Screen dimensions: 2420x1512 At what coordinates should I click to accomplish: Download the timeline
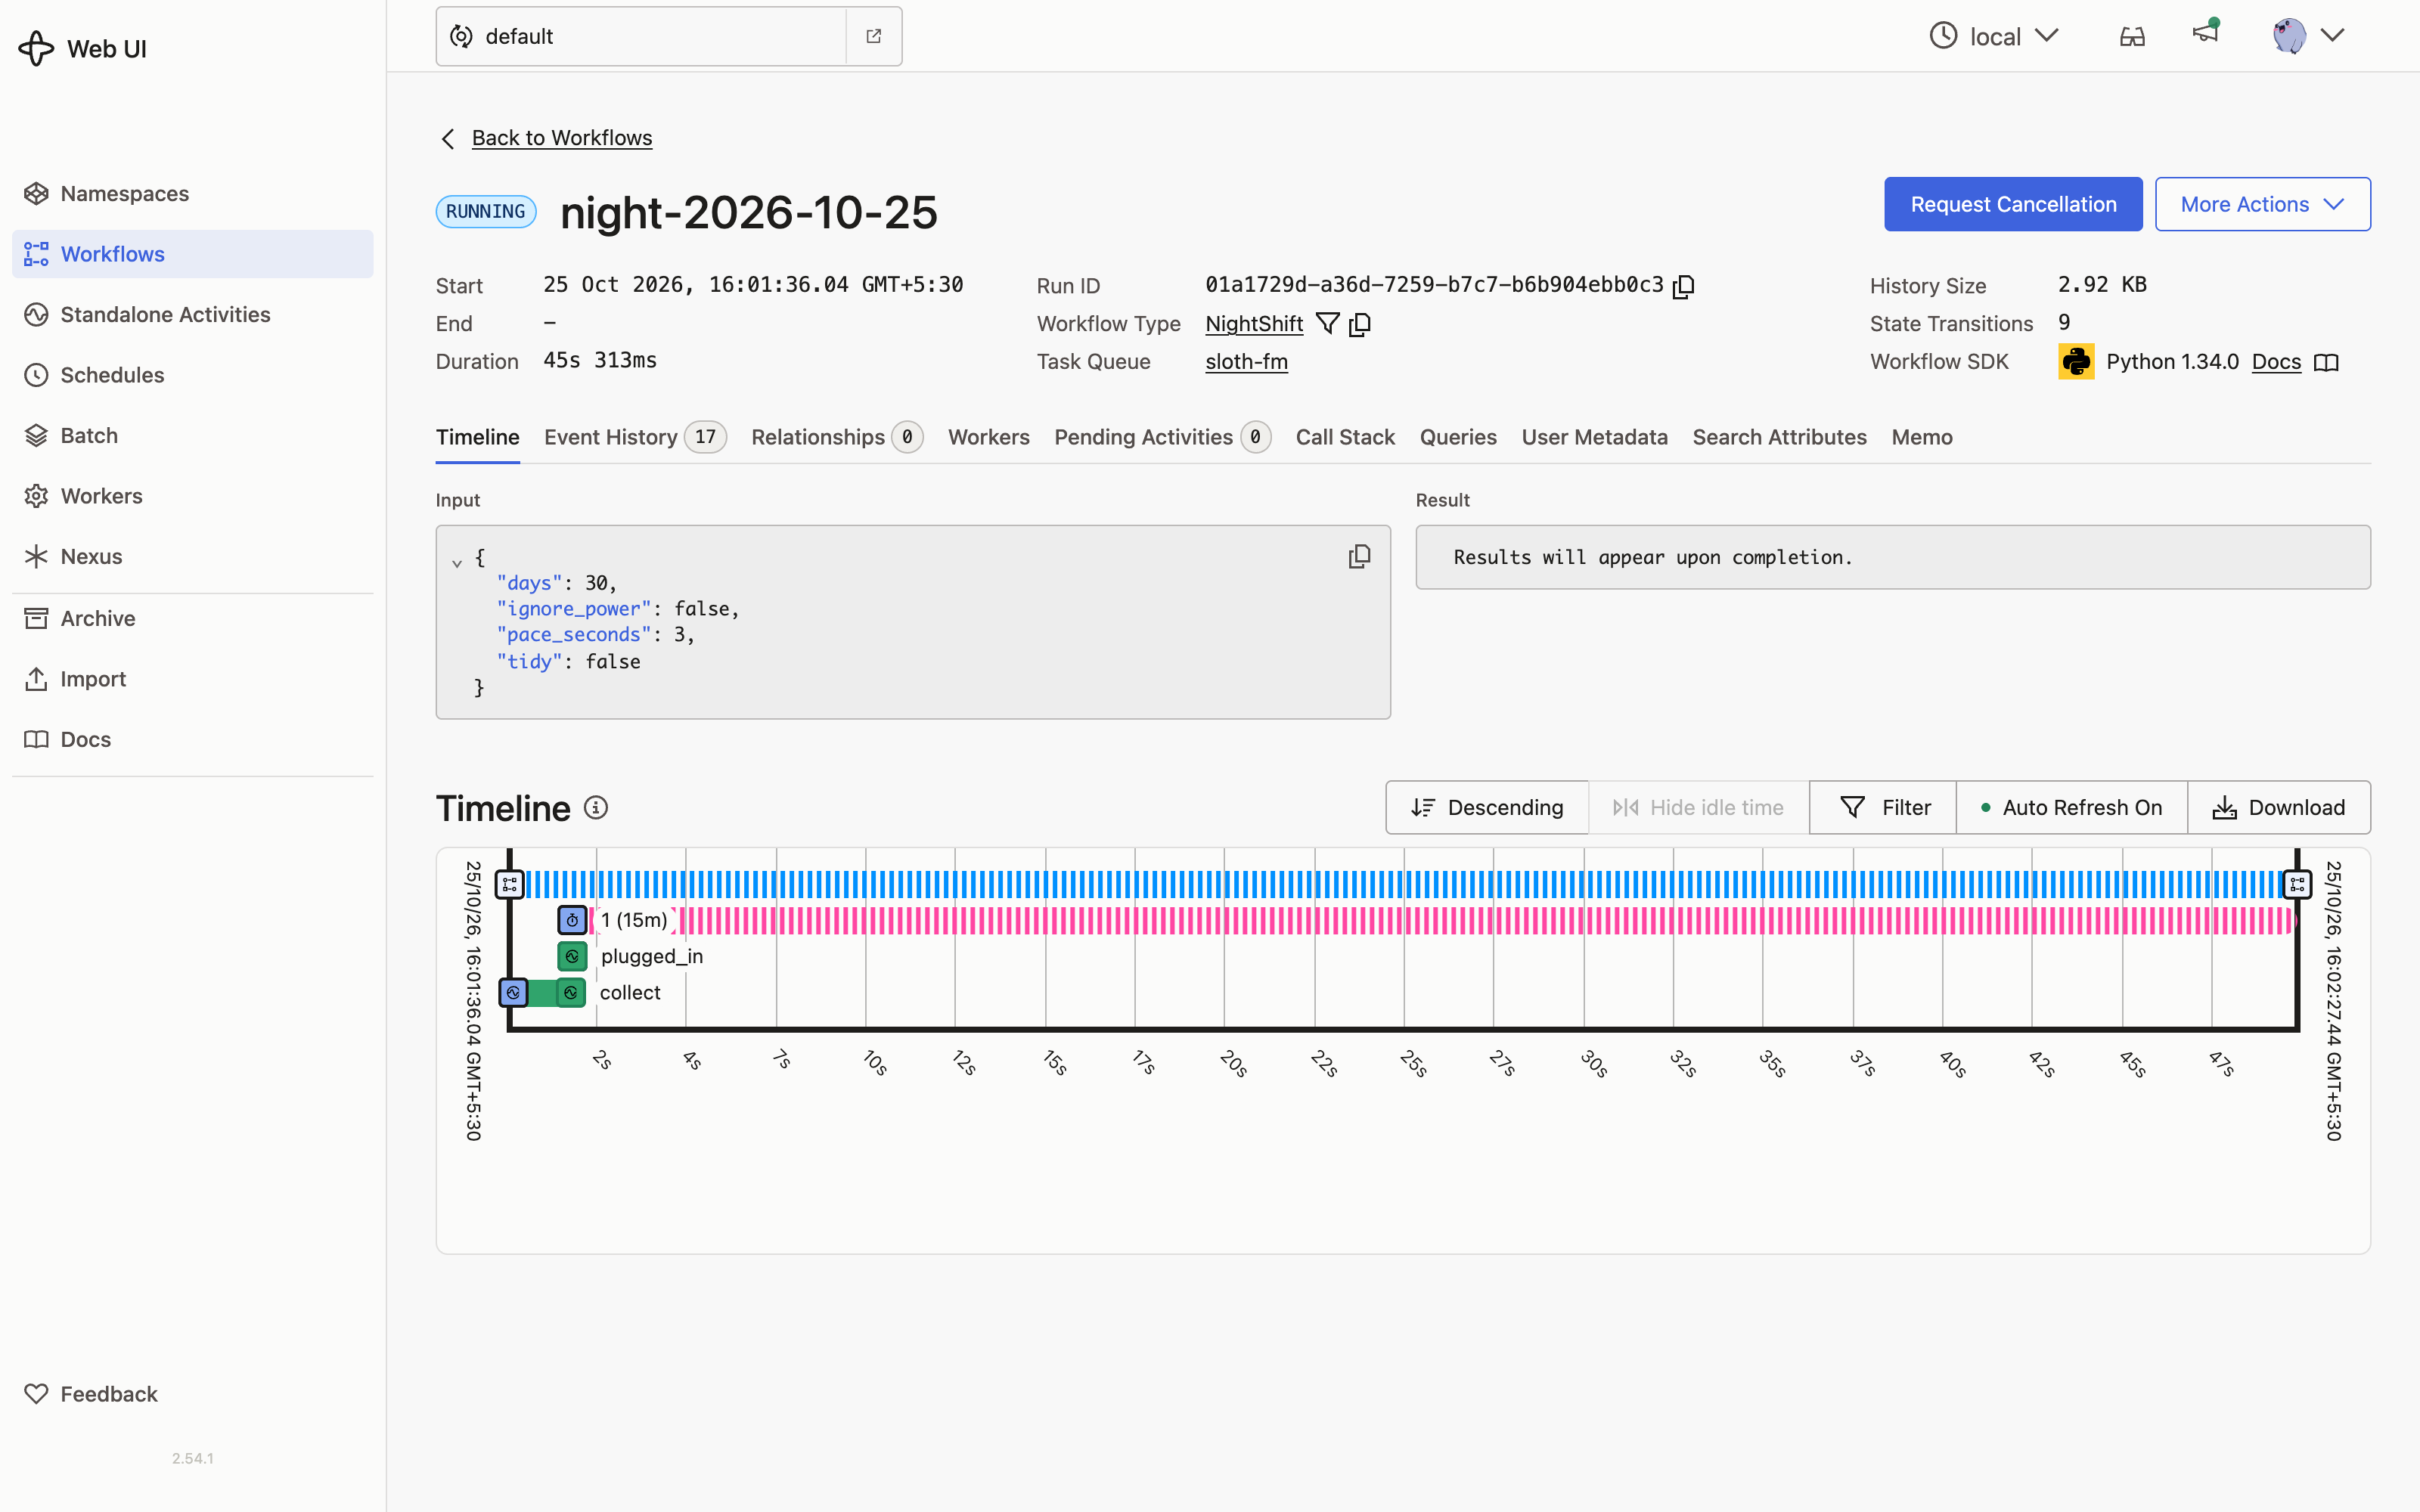coord(2279,807)
